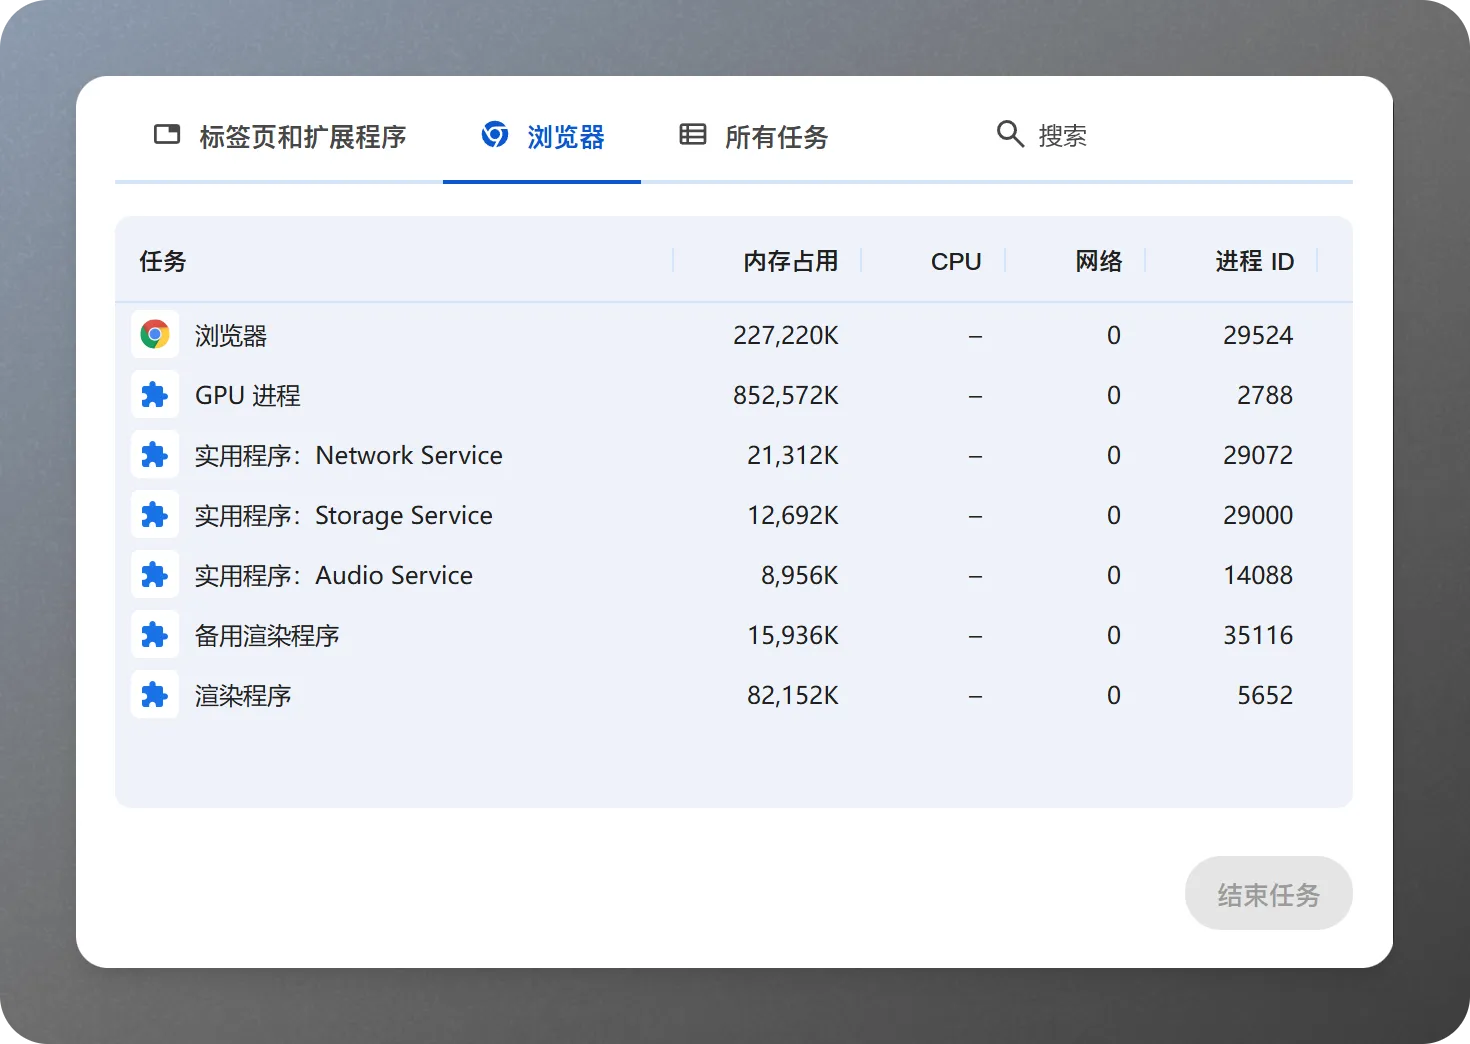
Task: Click the 搜索 search field
Action: click(x=1063, y=135)
